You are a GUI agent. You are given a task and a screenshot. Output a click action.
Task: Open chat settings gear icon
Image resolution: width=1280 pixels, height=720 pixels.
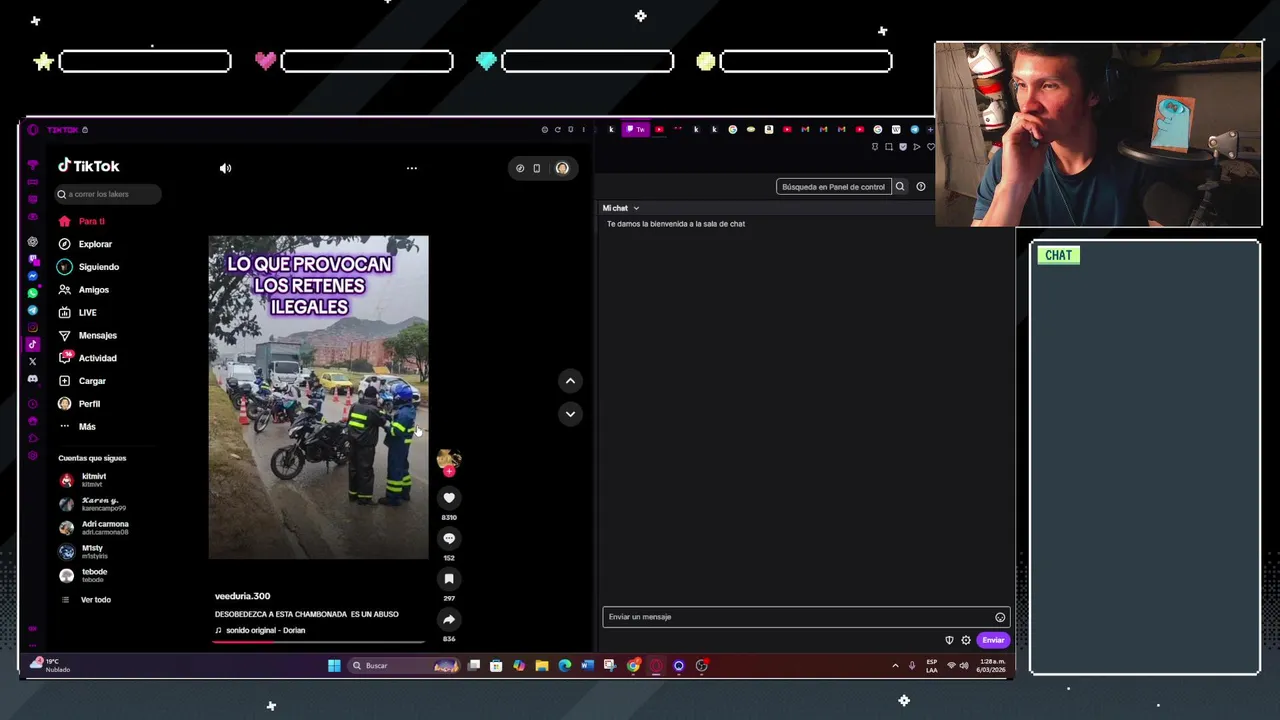966,640
